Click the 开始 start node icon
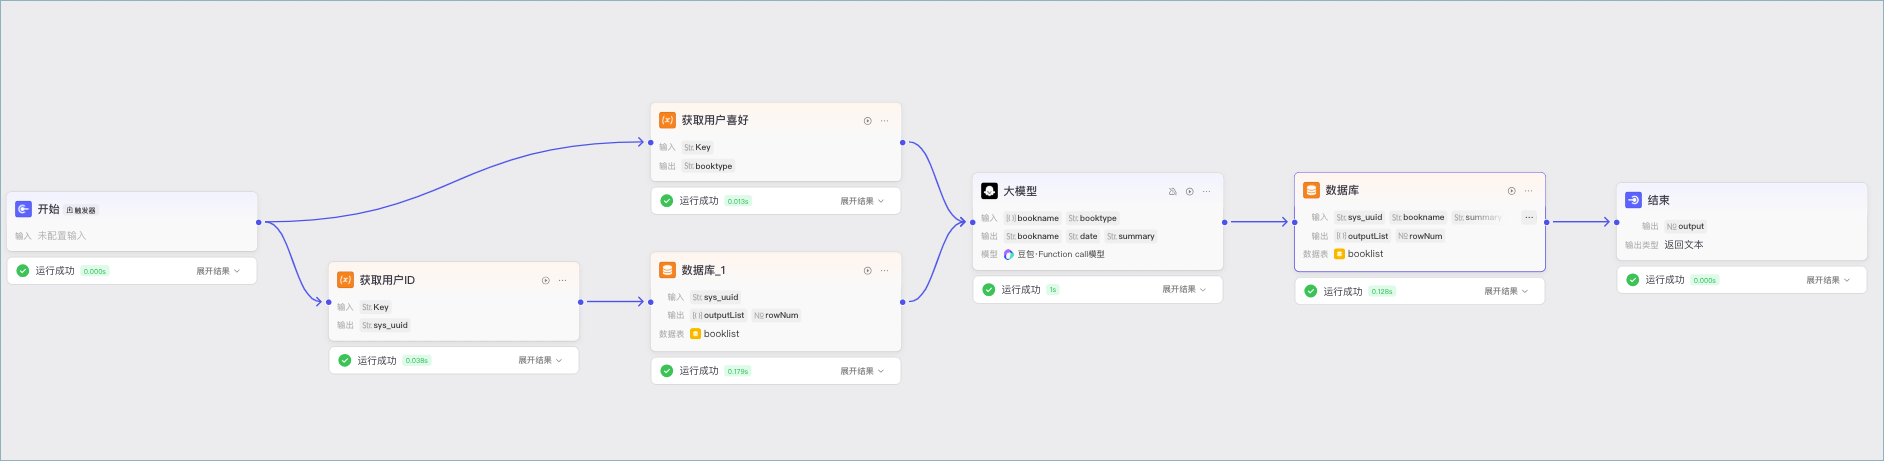1884x461 pixels. point(23,209)
